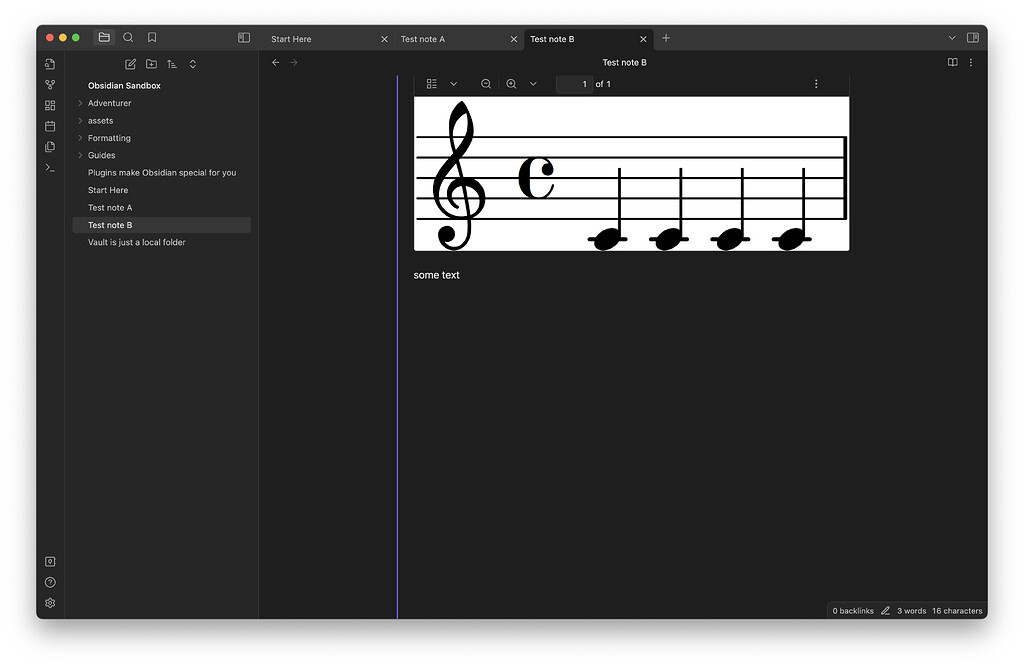Click the PDF page number input field
Viewport: 1024px width, 667px height.
click(x=573, y=84)
